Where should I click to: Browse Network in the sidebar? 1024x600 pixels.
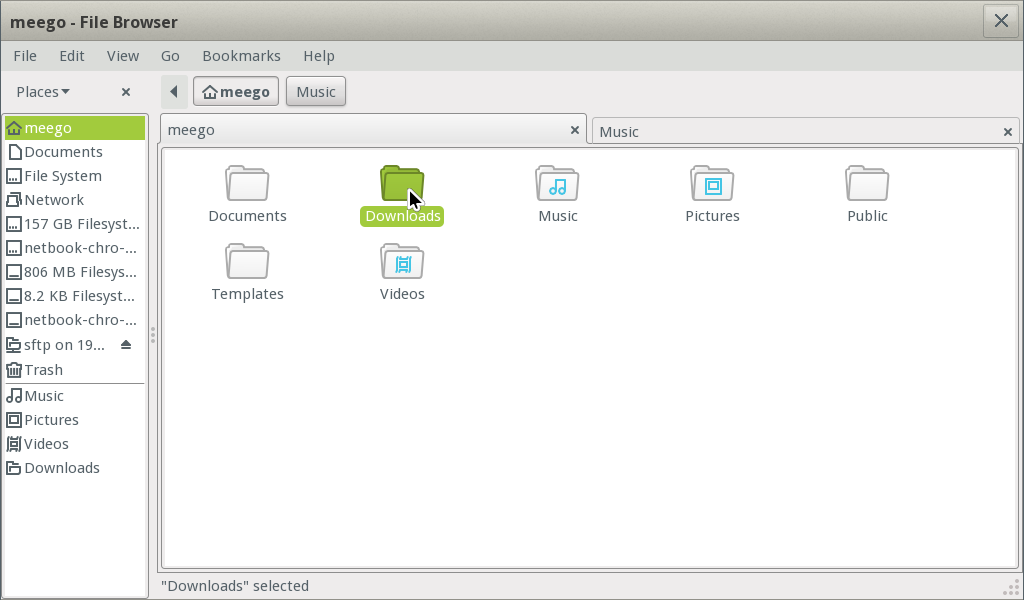(75, 200)
